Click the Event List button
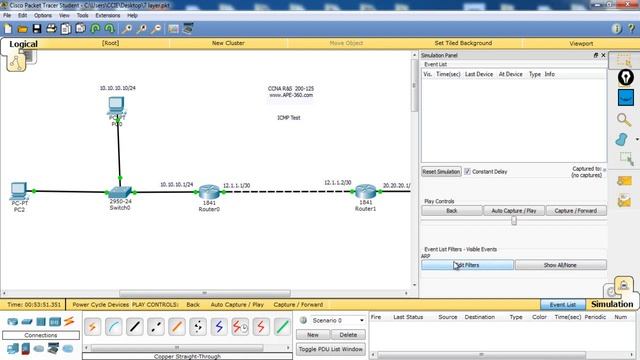 pyautogui.click(x=562, y=304)
